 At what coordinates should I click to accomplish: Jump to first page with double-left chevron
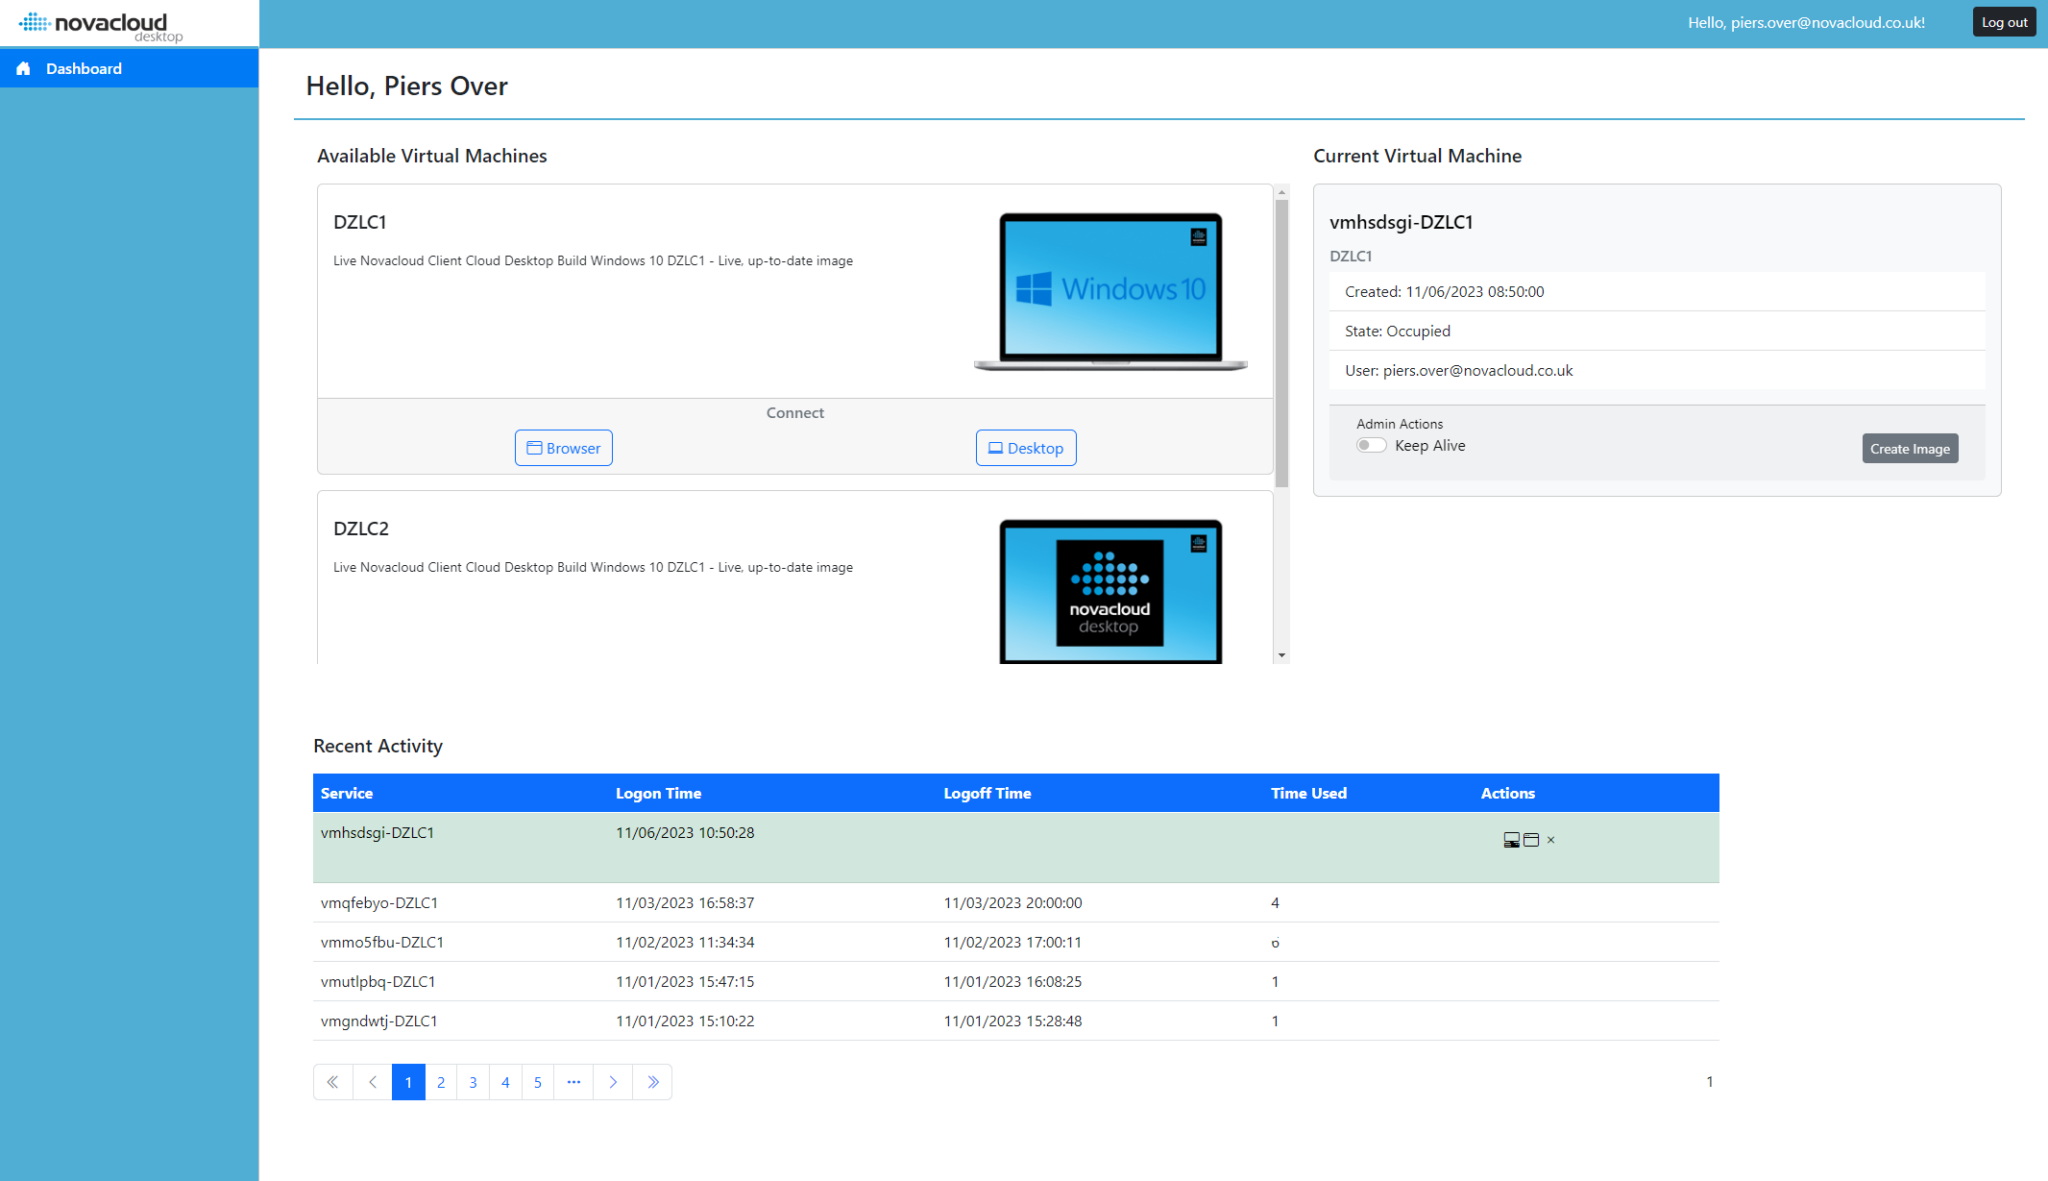(333, 1081)
